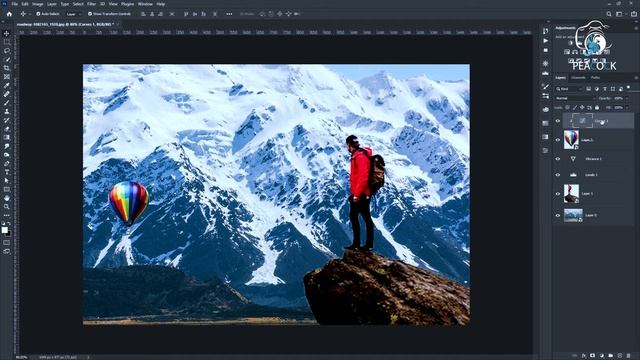Open the Auto-Select Layer dropdown
The width and height of the screenshot is (640, 360).
pyautogui.click(x=73, y=14)
